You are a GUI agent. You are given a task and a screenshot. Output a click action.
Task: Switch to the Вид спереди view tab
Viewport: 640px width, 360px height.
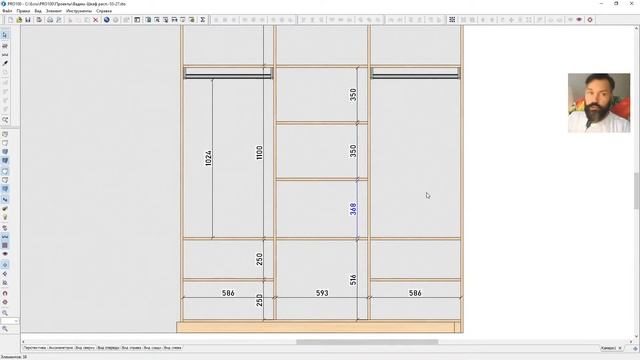108,348
